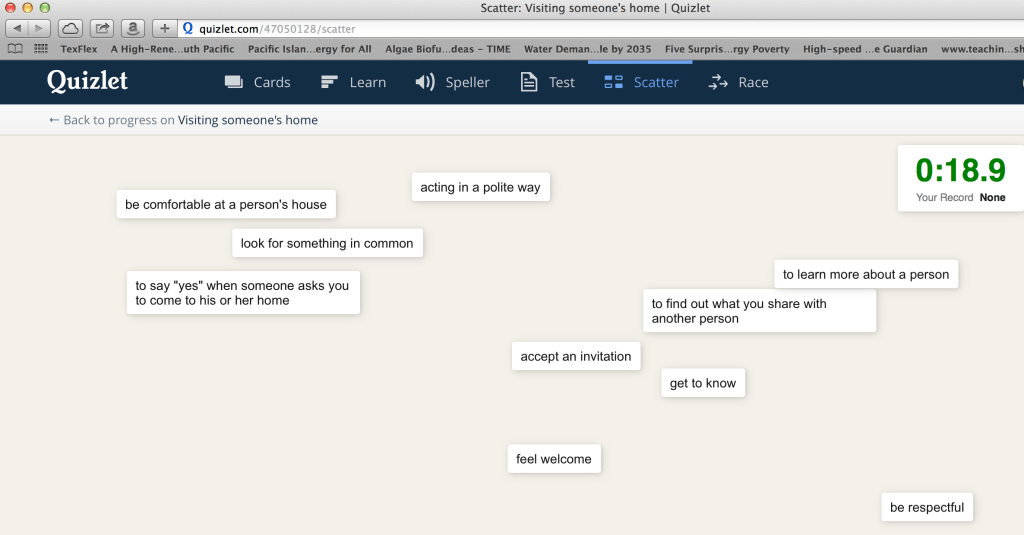Click 'Your Record None' text
Viewport: 1024px width, 535px height.
pos(960,197)
